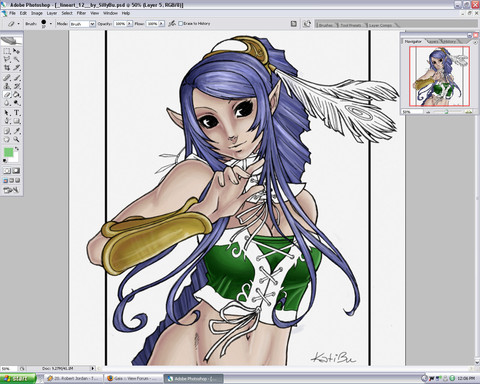
Task: Switch to Robert Jordan Firefox taskbar window
Action: point(74,379)
